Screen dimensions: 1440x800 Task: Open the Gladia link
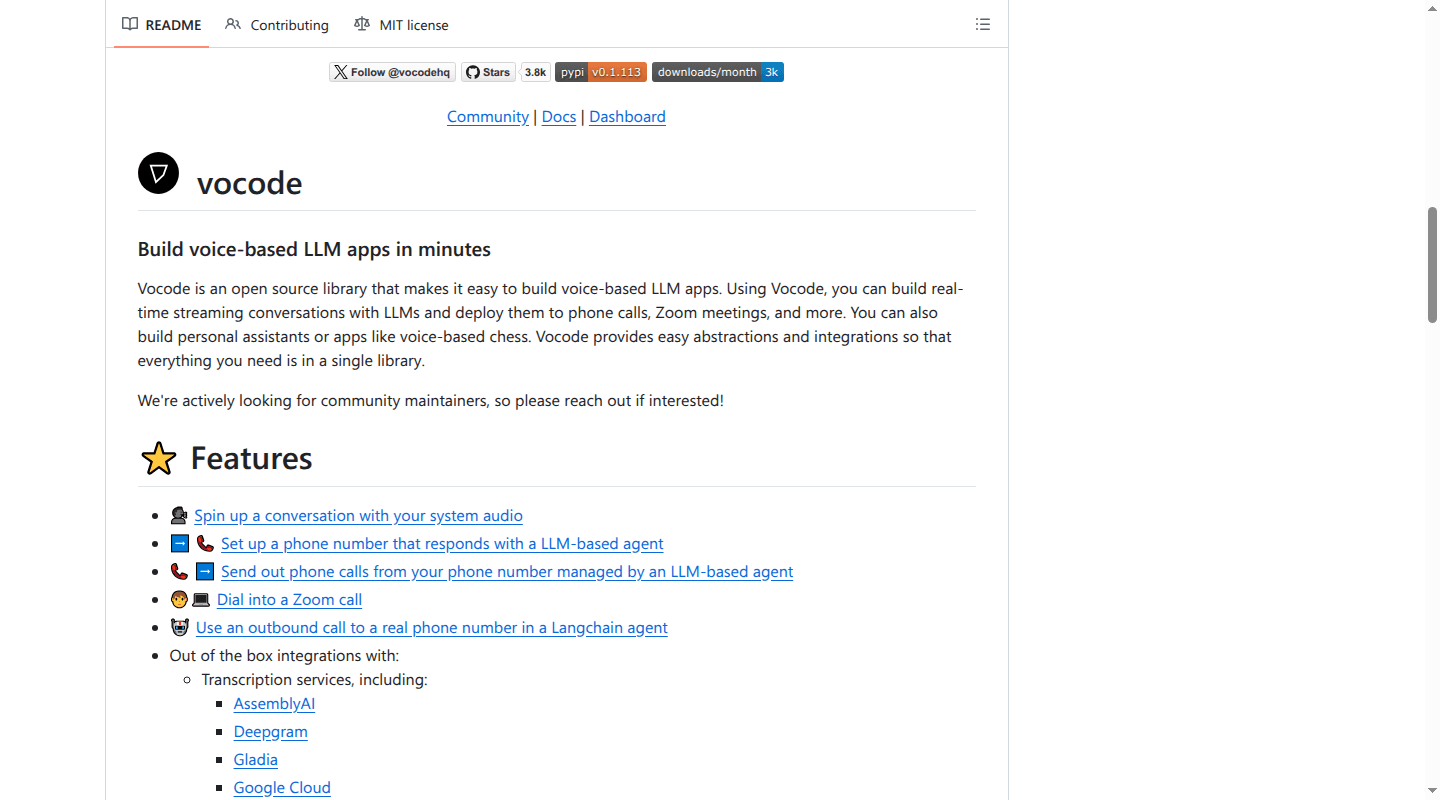pos(256,760)
